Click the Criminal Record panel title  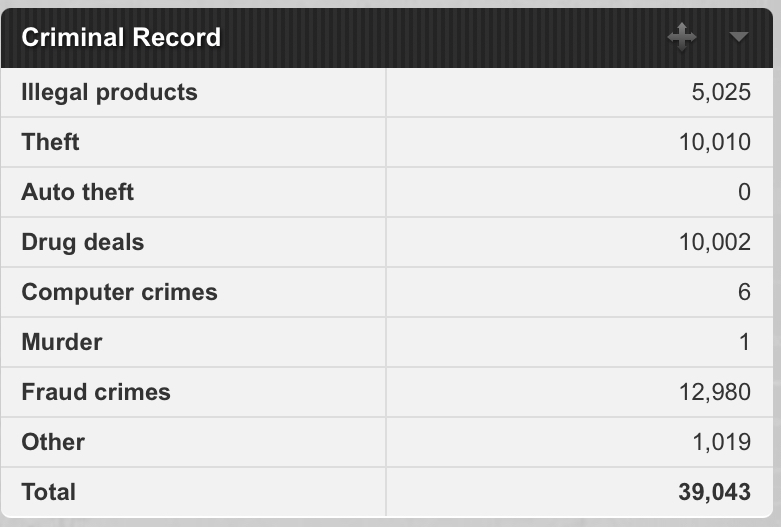[x=121, y=37]
